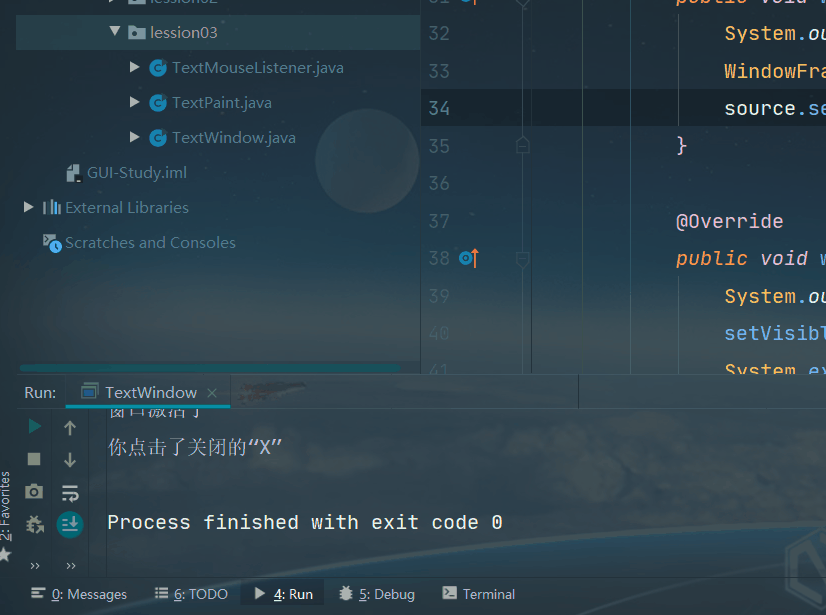Attach debugger using the bug icon
Screen dimensions: 826x615
pyautogui.click(x=33, y=524)
